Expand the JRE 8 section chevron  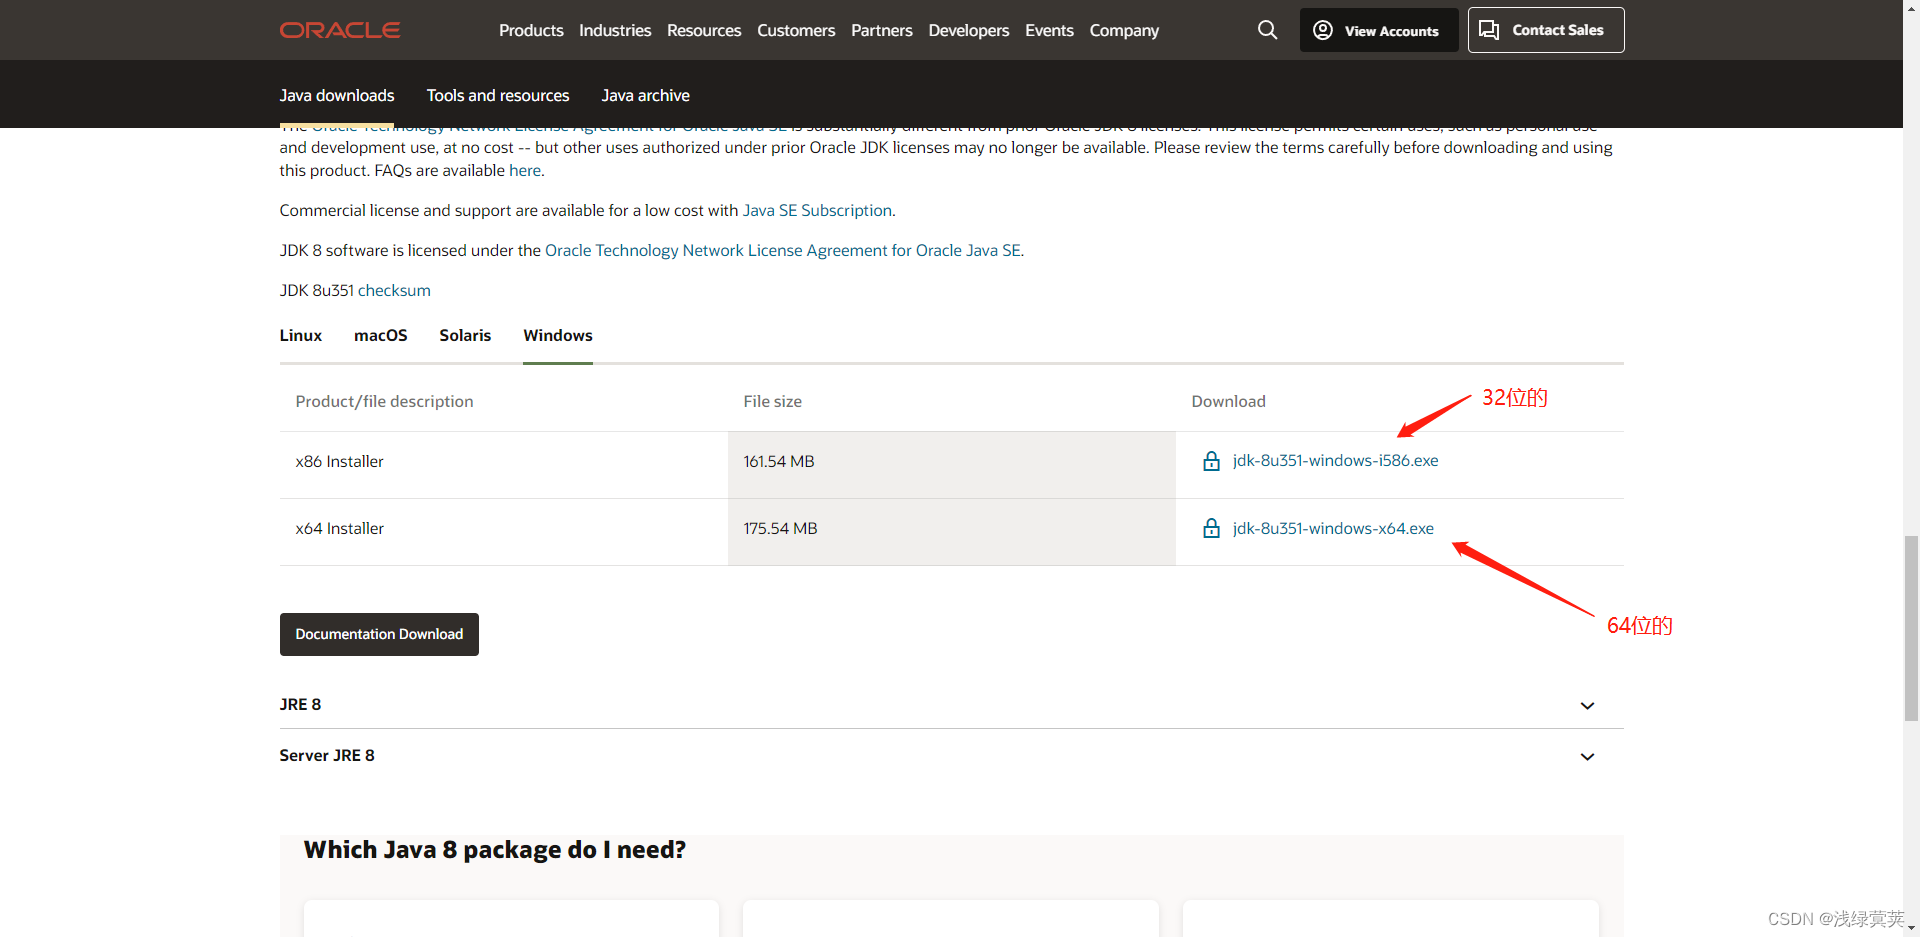coord(1587,706)
